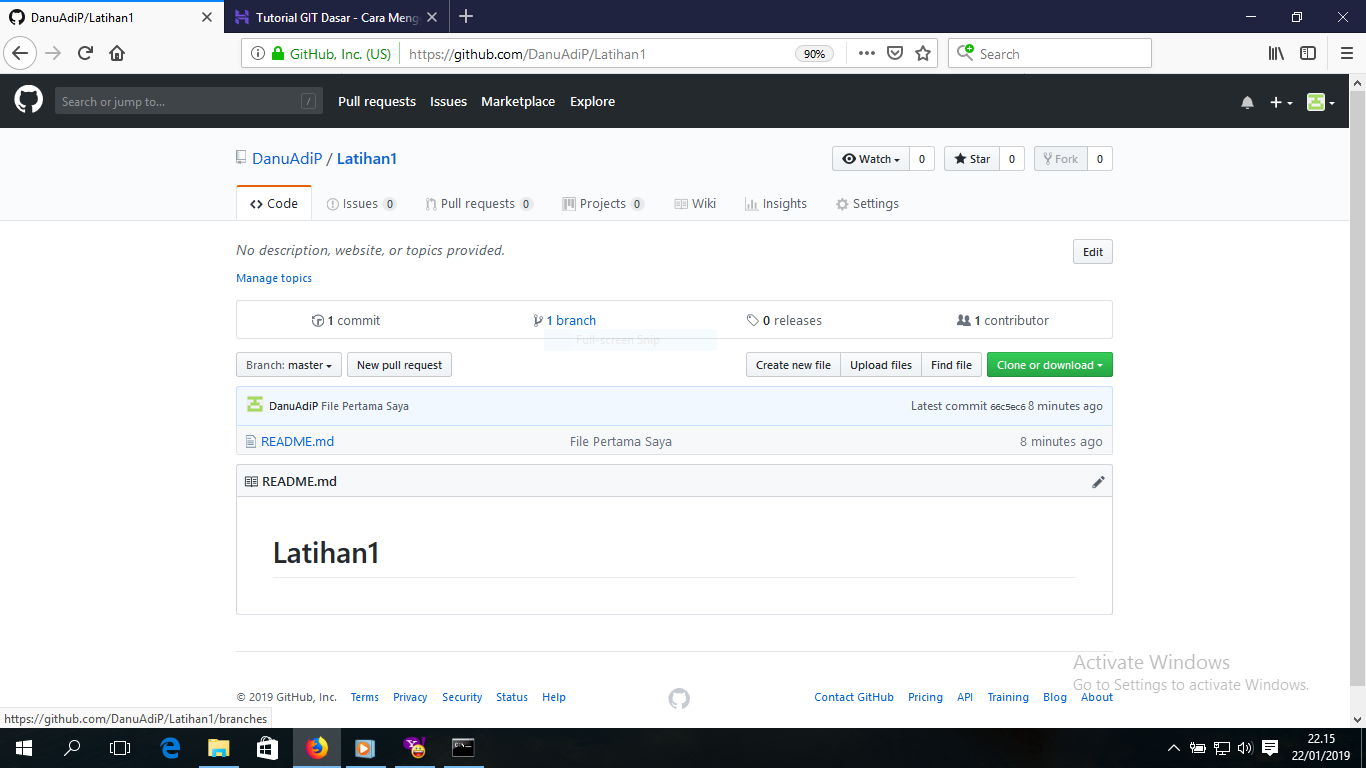
Task: Go to Firefox home page icon
Action: [x=117, y=53]
